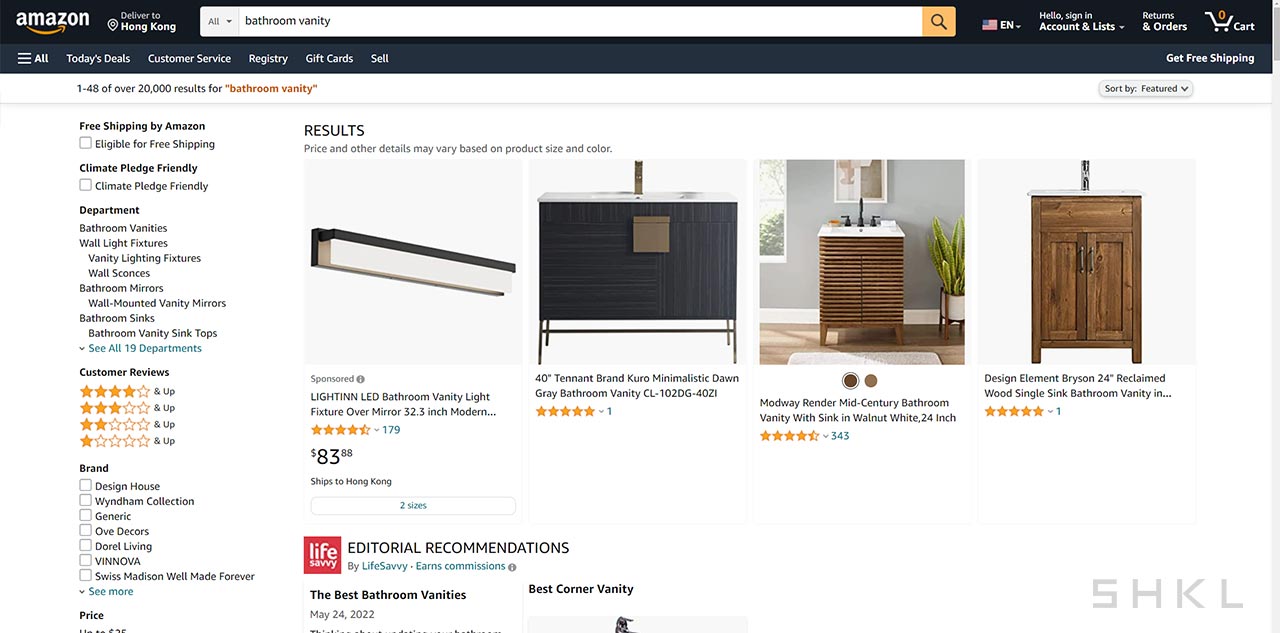Open the Bathroom Vanities department link
The width and height of the screenshot is (1280, 633).
pos(123,228)
